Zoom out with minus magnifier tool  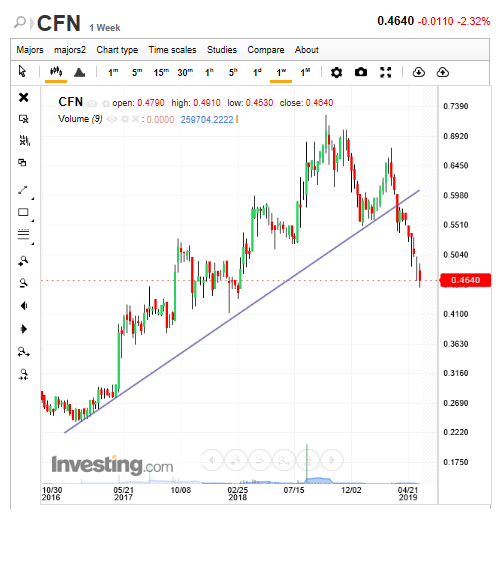[23, 283]
